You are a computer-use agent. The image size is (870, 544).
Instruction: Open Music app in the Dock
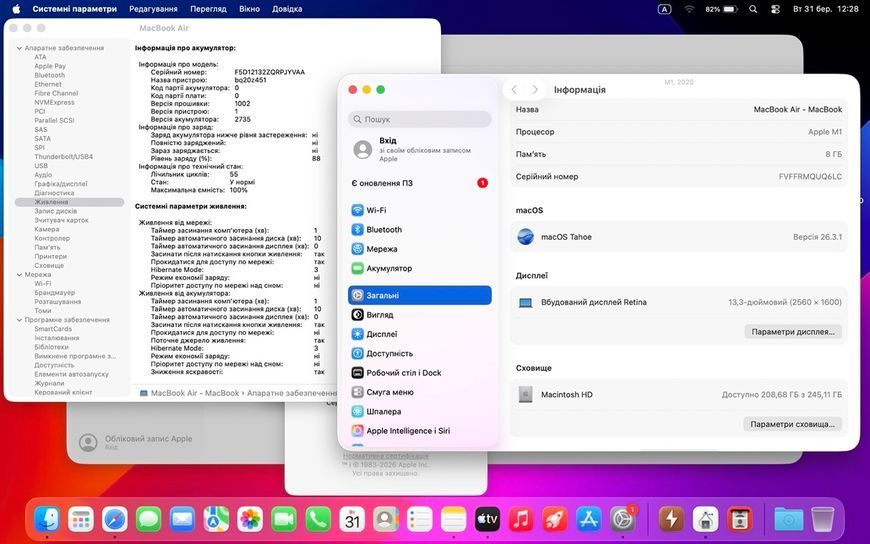[x=521, y=520]
